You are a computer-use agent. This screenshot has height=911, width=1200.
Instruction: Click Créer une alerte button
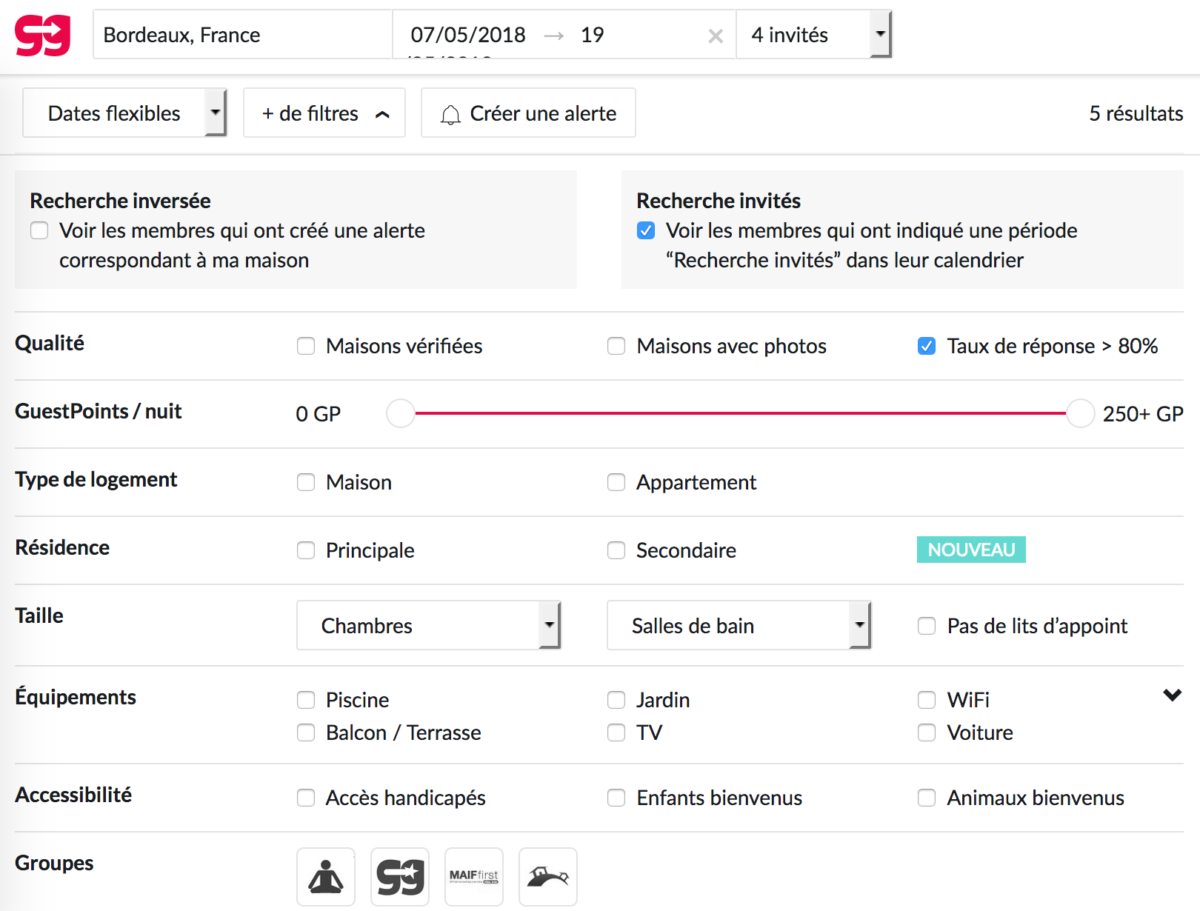(528, 113)
